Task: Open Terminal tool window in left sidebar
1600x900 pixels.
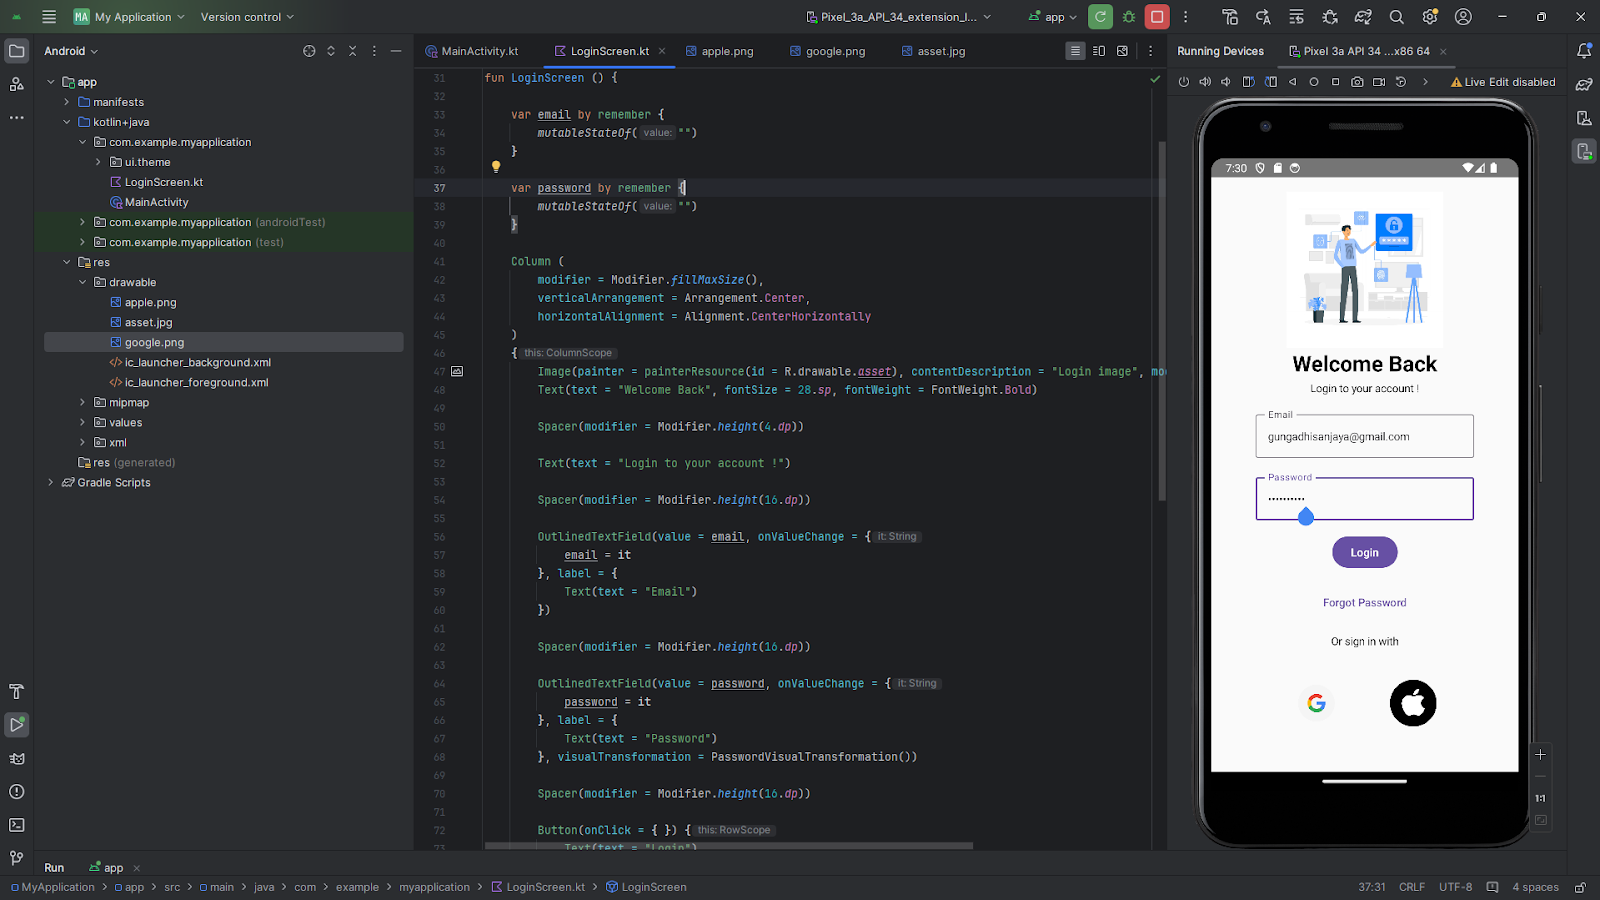Action: [17, 825]
